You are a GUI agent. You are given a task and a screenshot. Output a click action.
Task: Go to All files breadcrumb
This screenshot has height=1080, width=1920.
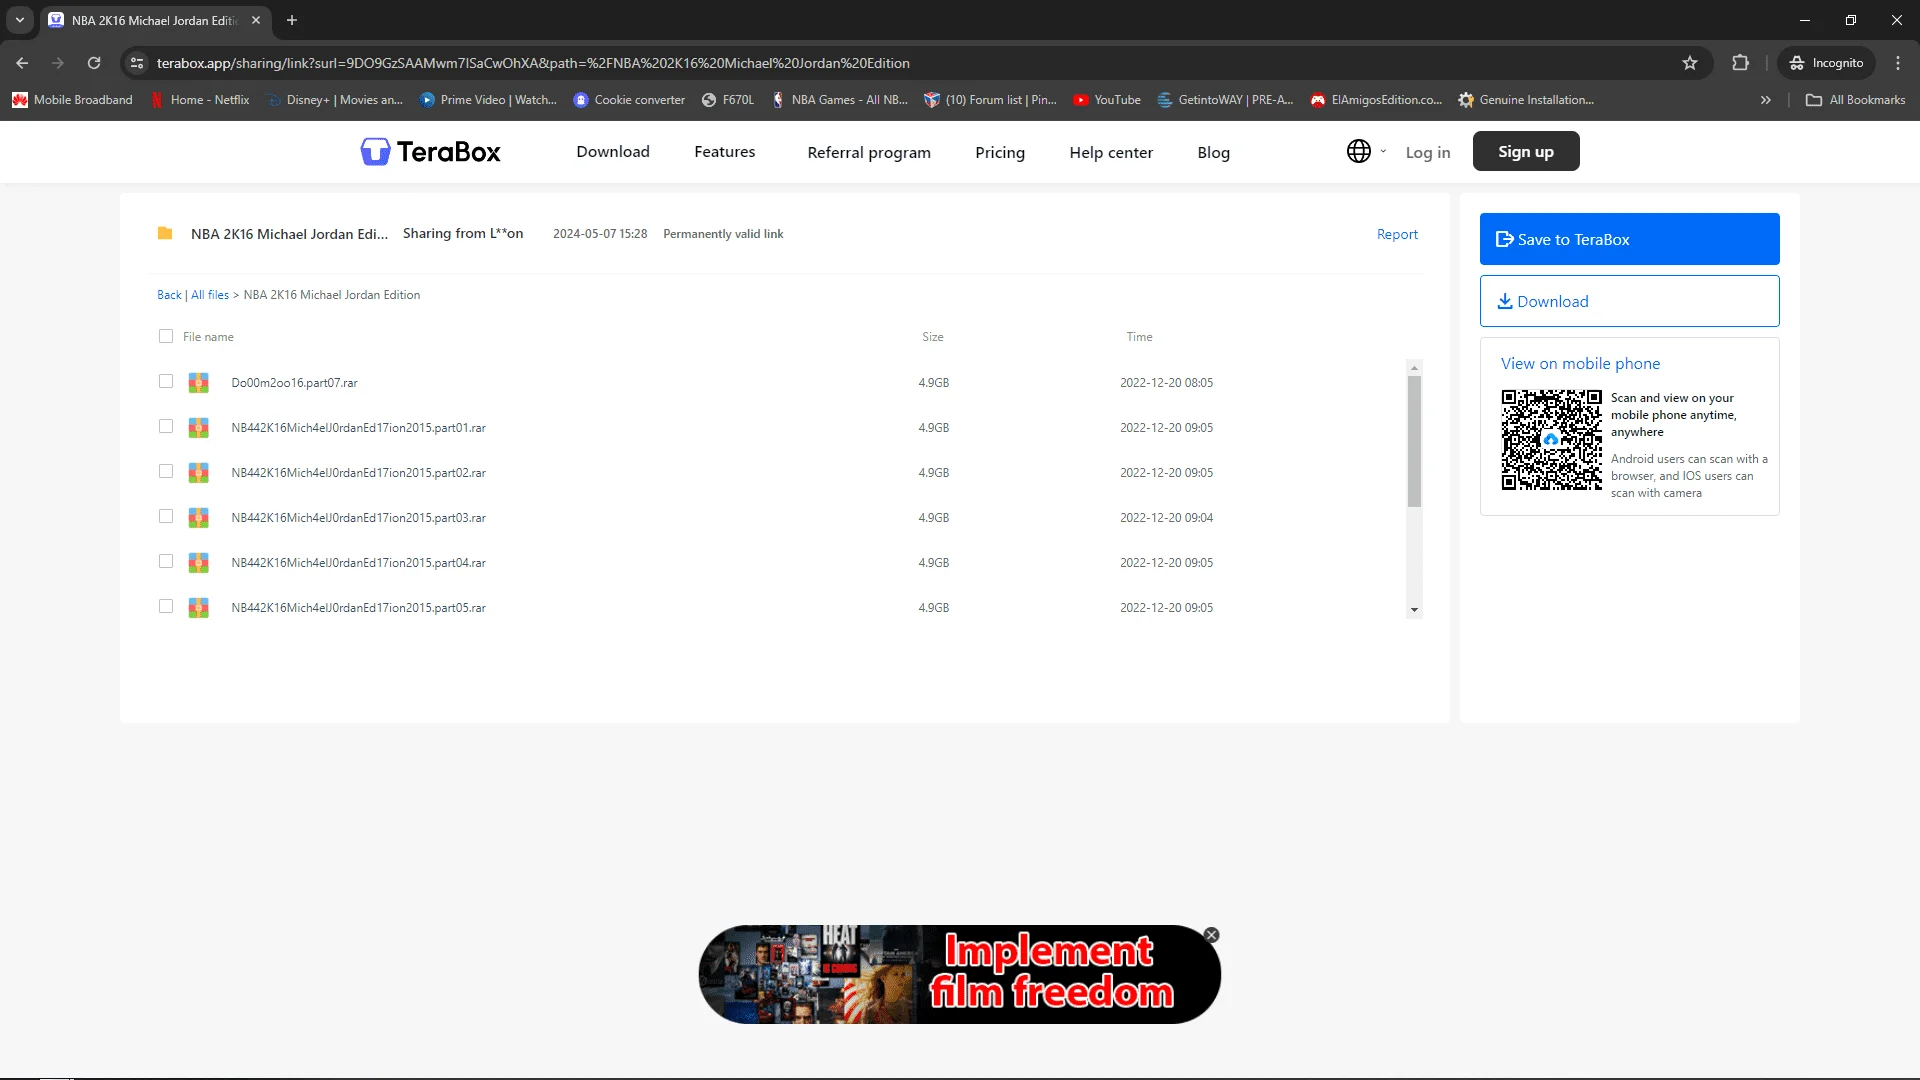point(210,295)
